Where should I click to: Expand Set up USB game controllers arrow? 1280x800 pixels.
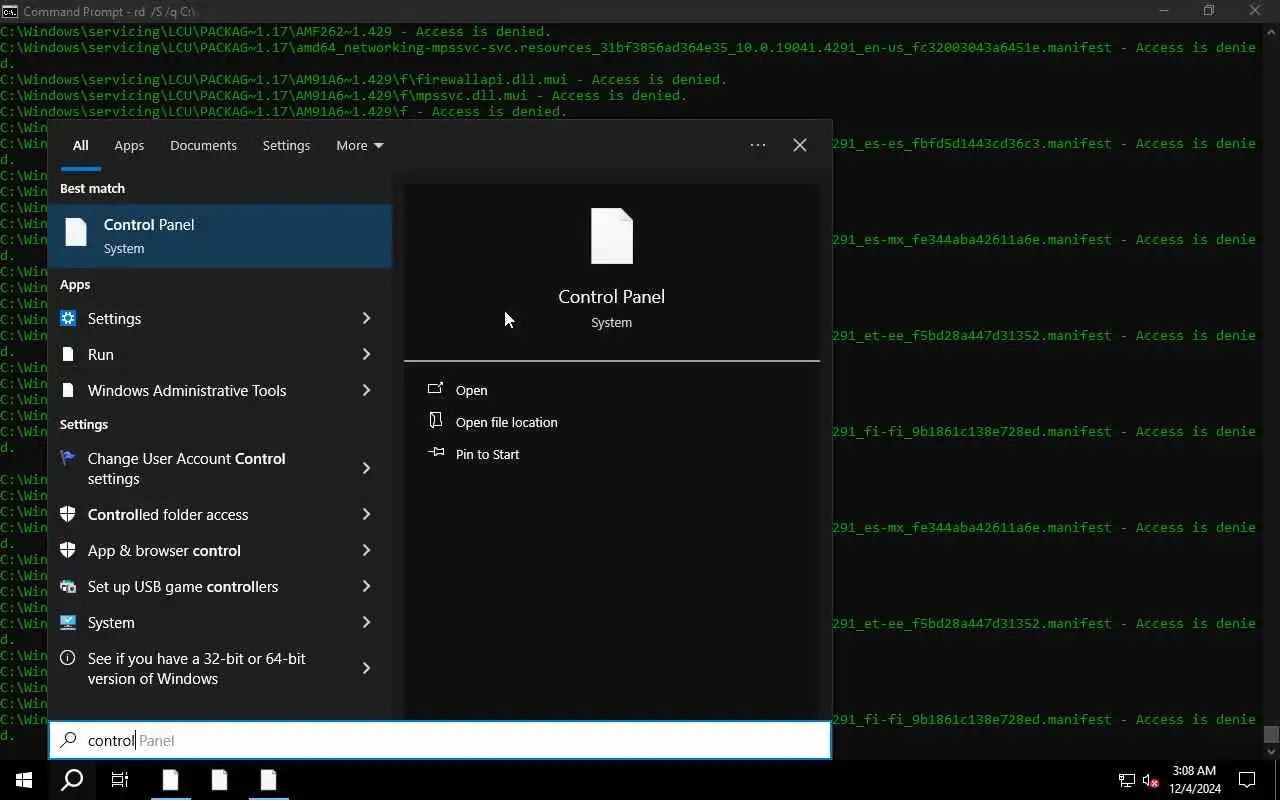[x=366, y=586]
